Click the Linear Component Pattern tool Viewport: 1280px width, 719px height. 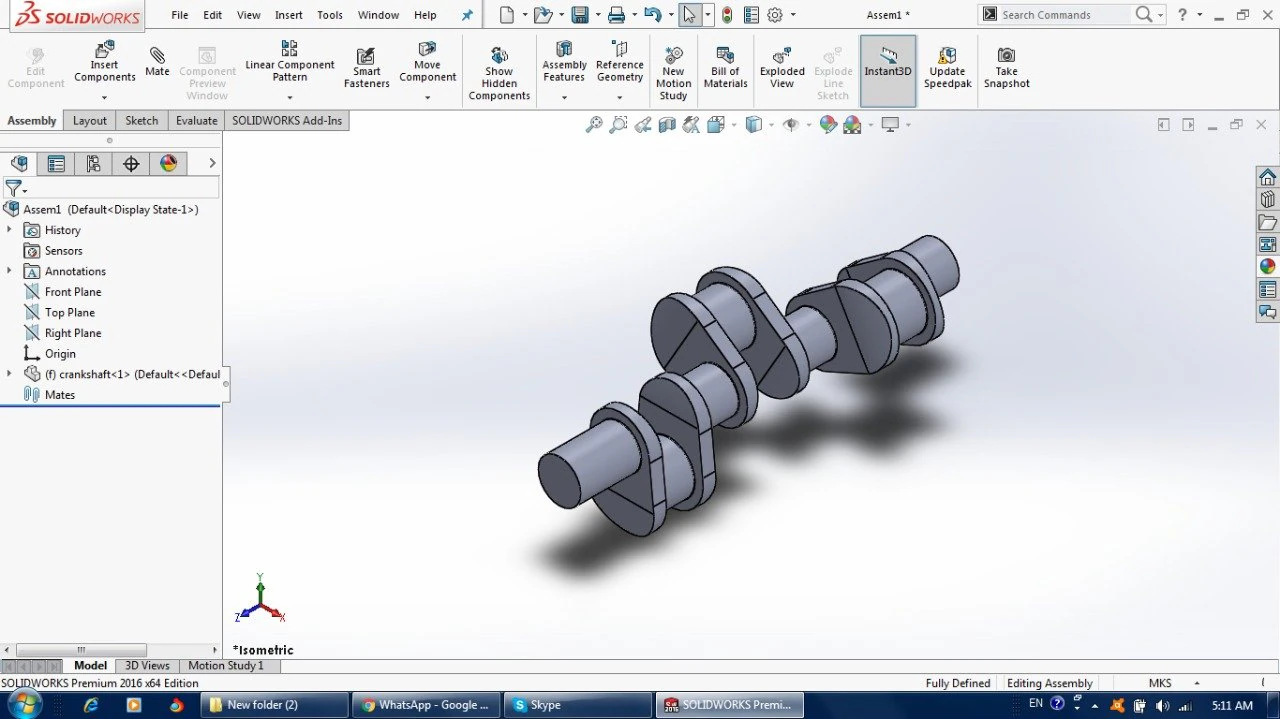pos(289,63)
